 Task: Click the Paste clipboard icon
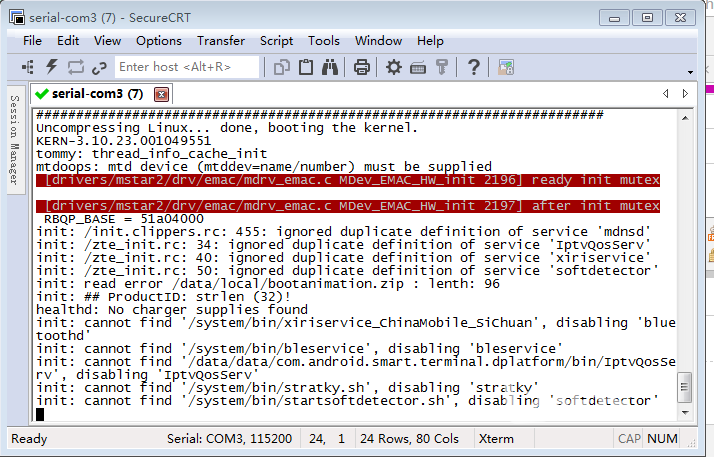306,67
